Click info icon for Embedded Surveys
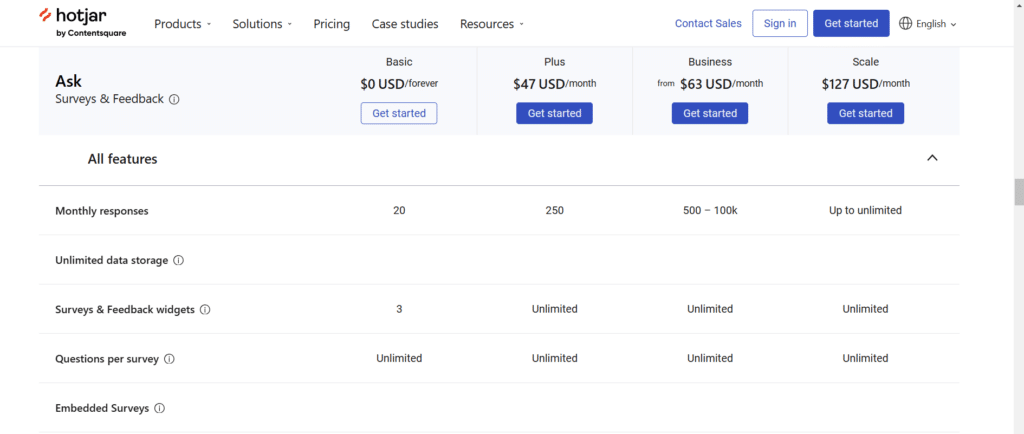This screenshot has height=434, width=1024. (x=159, y=409)
